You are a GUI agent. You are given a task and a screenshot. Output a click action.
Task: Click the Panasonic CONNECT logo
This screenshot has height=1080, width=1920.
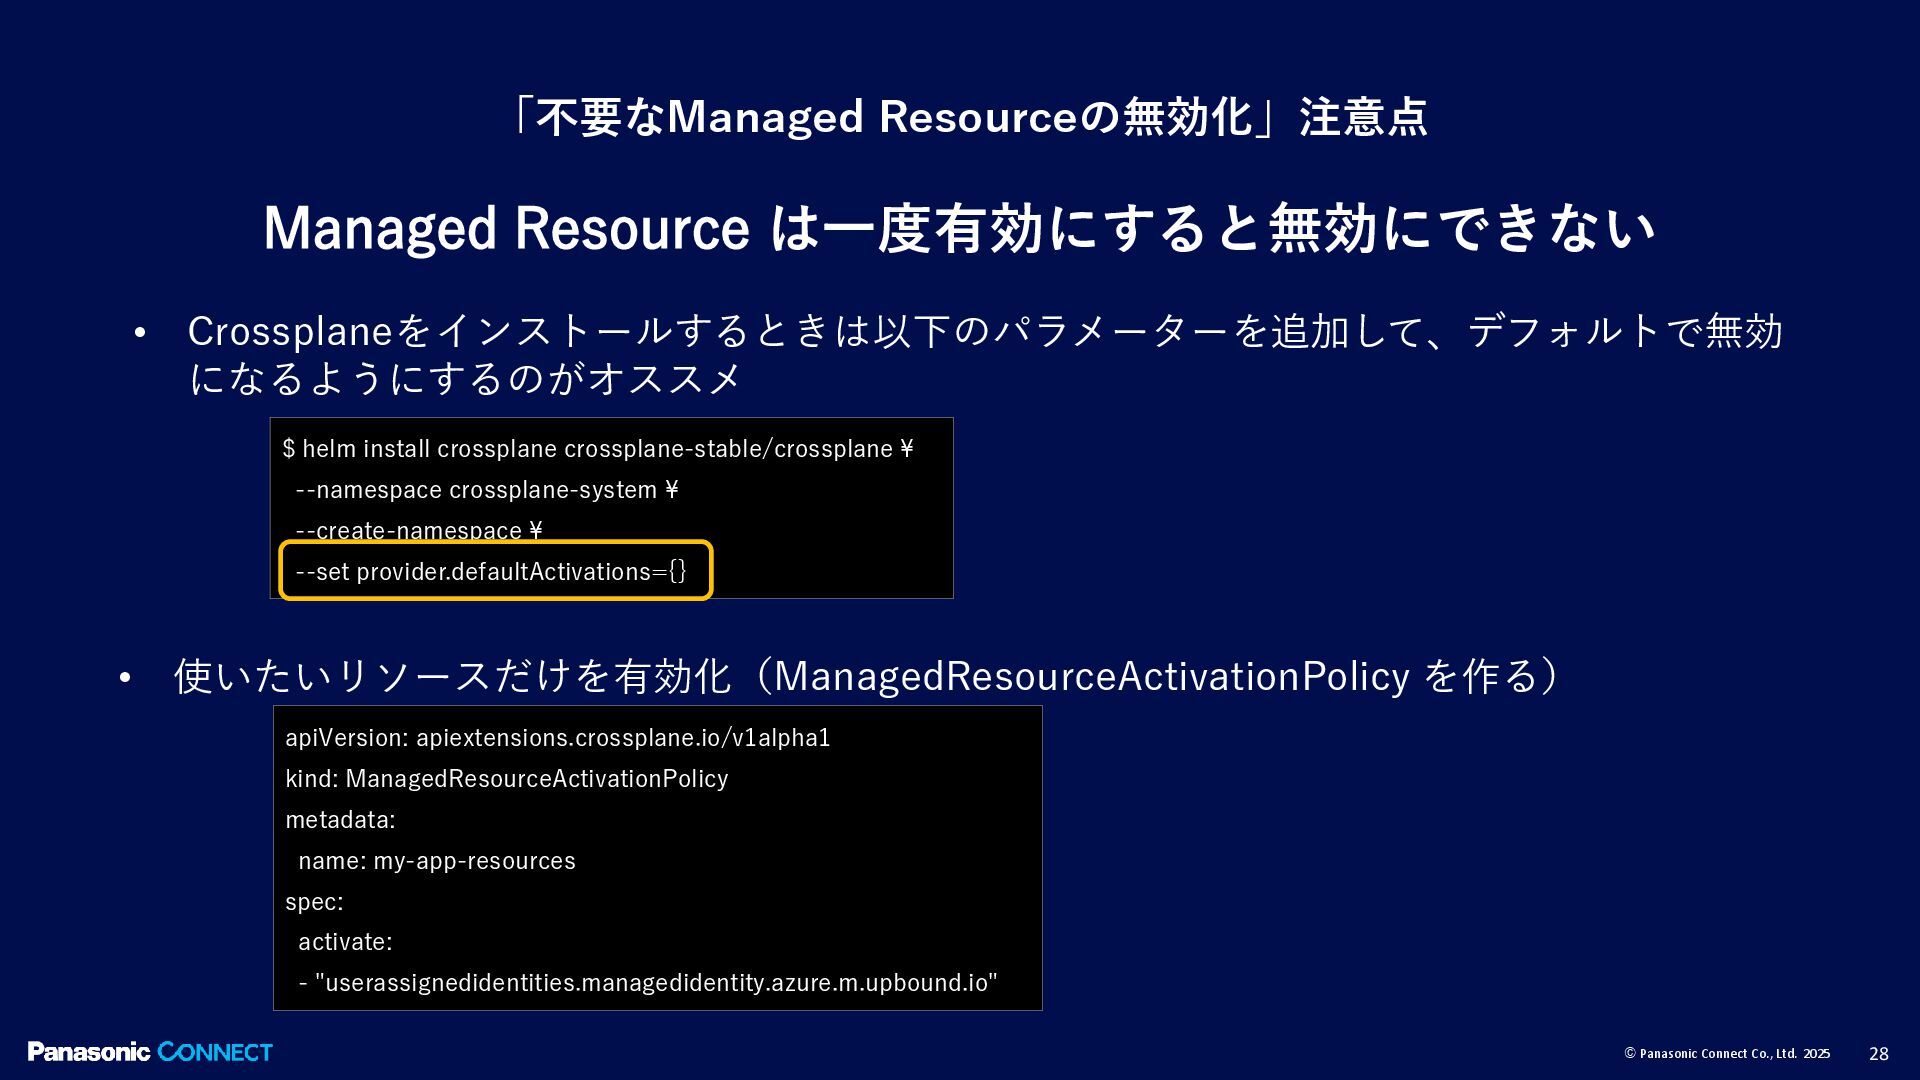click(150, 1052)
